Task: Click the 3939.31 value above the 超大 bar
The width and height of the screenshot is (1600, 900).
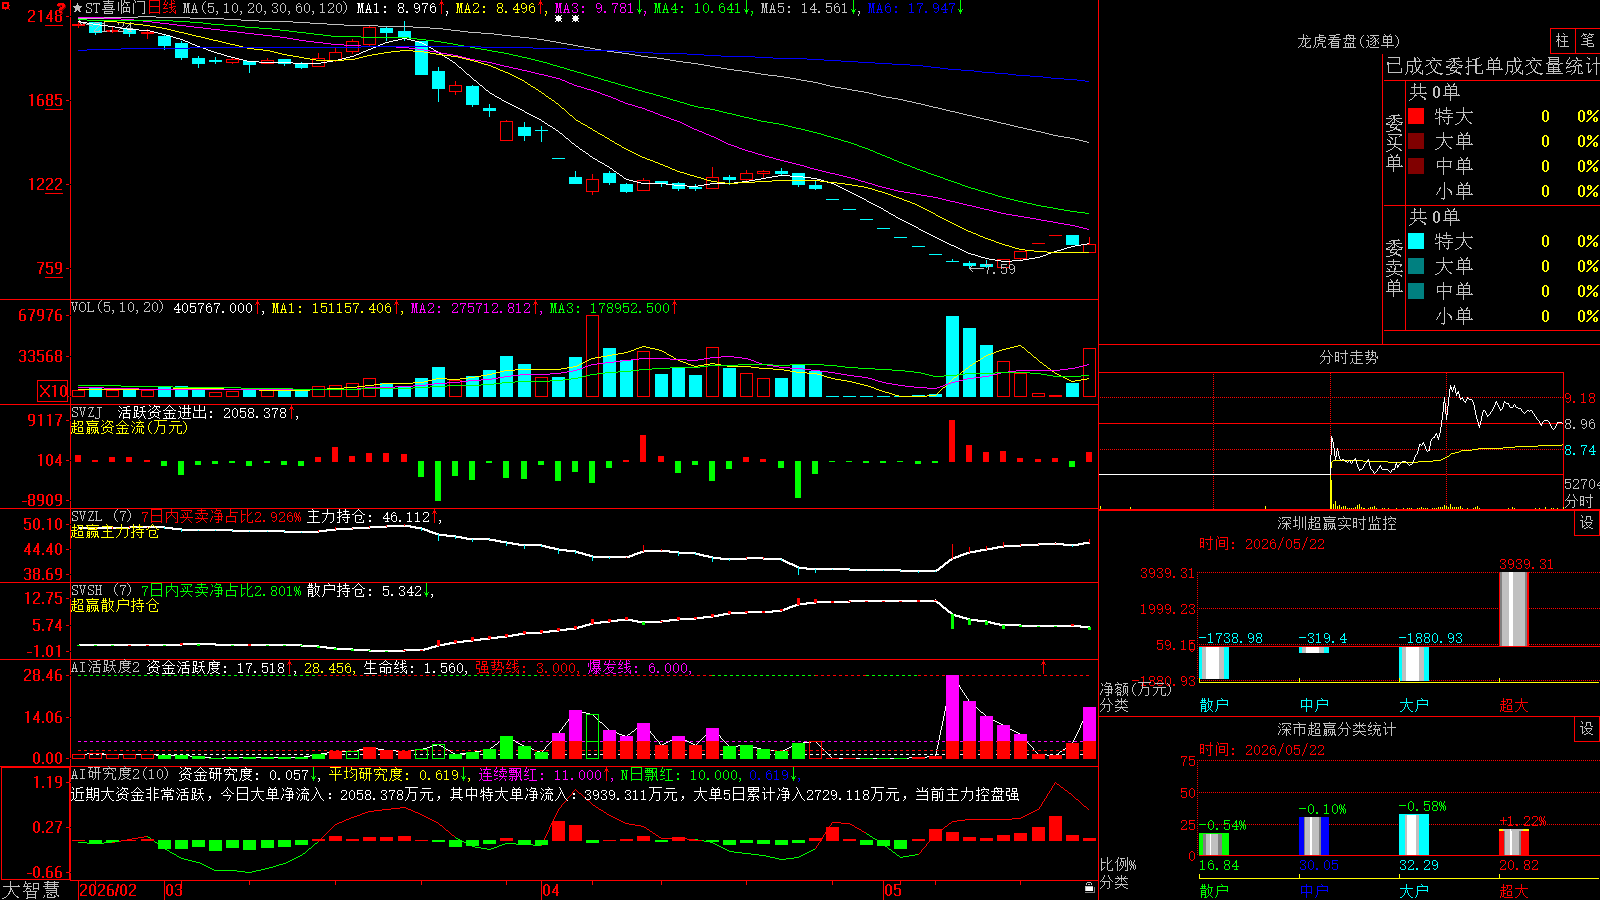Action: (x=1526, y=564)
